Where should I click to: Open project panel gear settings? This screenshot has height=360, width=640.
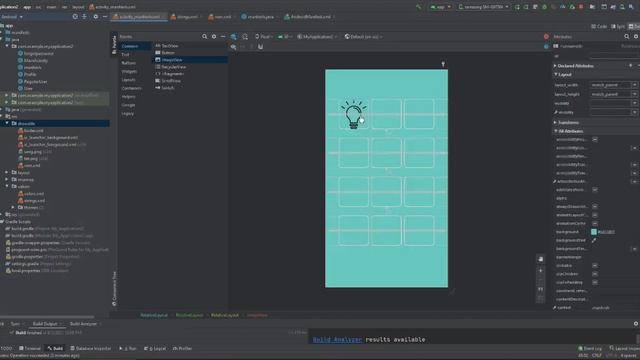(96, 17)
